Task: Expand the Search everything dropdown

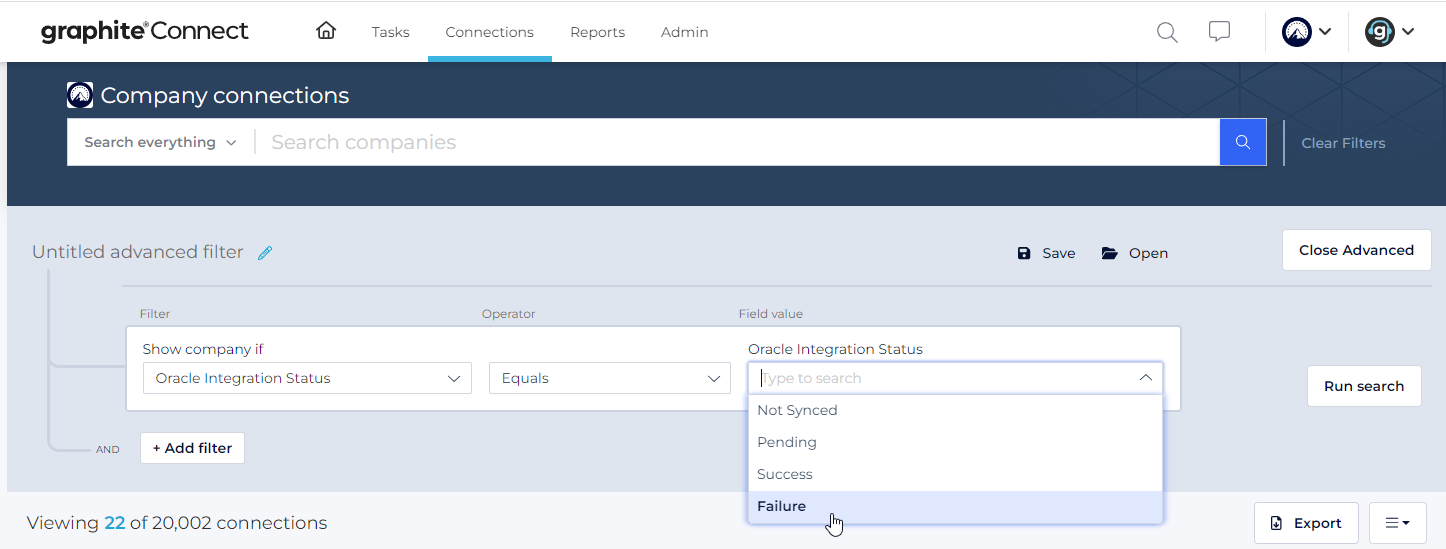Action: tap(160, 142)
